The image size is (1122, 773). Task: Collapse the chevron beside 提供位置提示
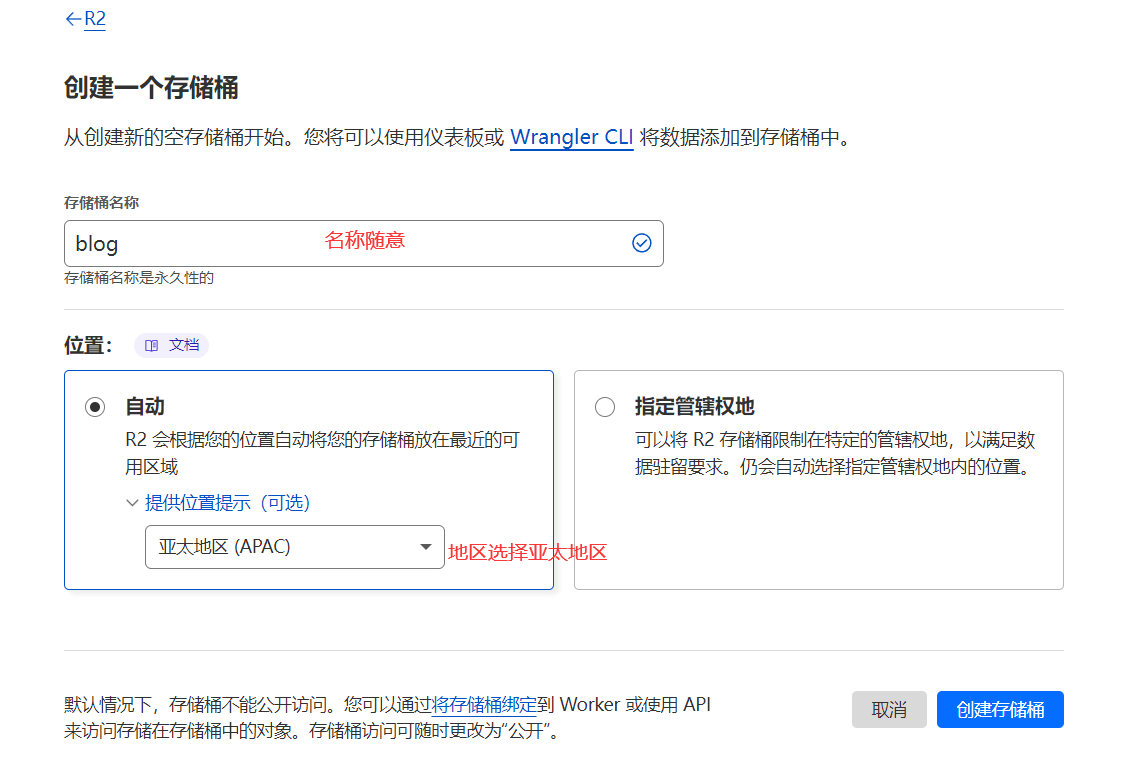coord(132,503)
